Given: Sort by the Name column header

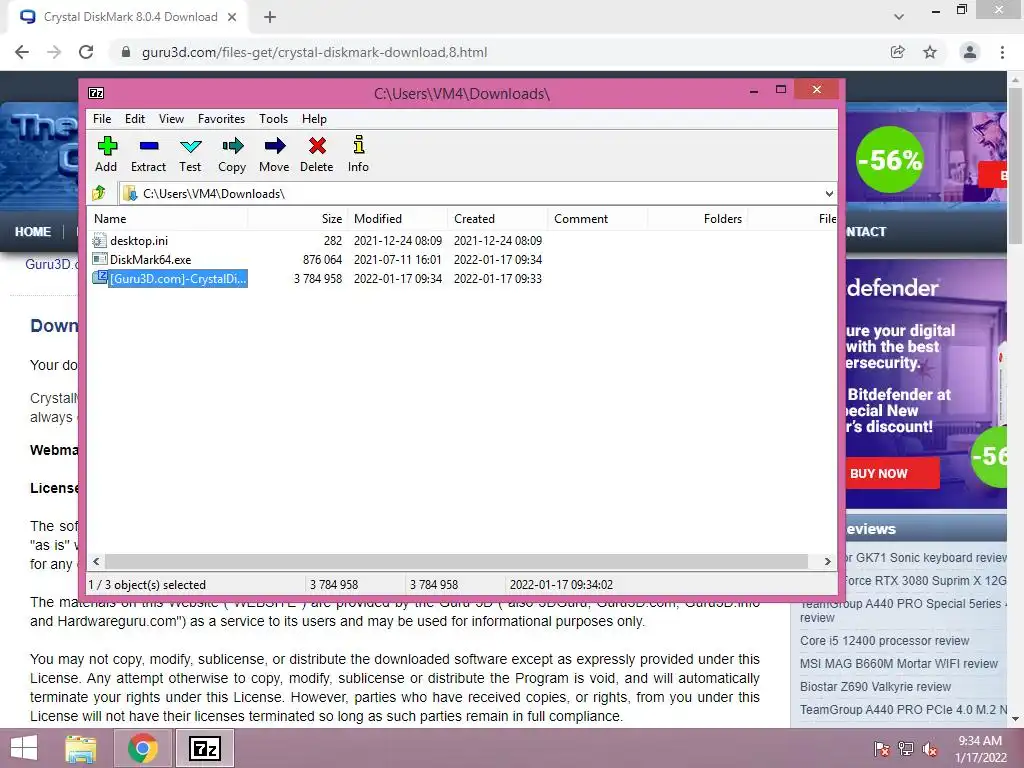Looking at the screenshot, I should tap(168, 219).
